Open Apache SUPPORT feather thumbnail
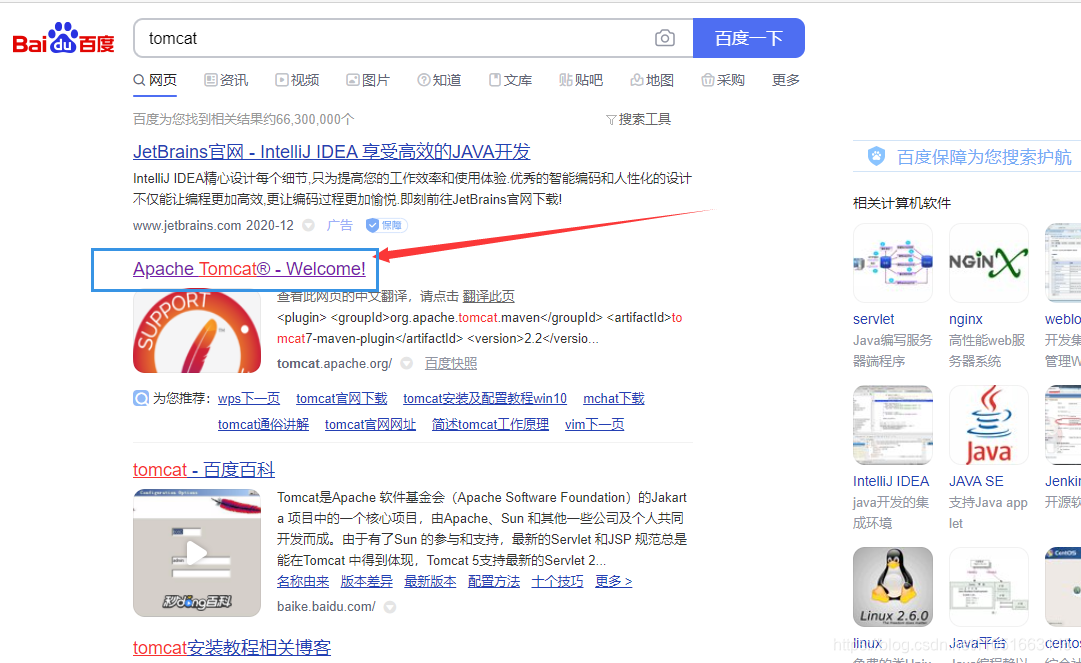This screenshot has height=663, width=1081. coord(197,330)
